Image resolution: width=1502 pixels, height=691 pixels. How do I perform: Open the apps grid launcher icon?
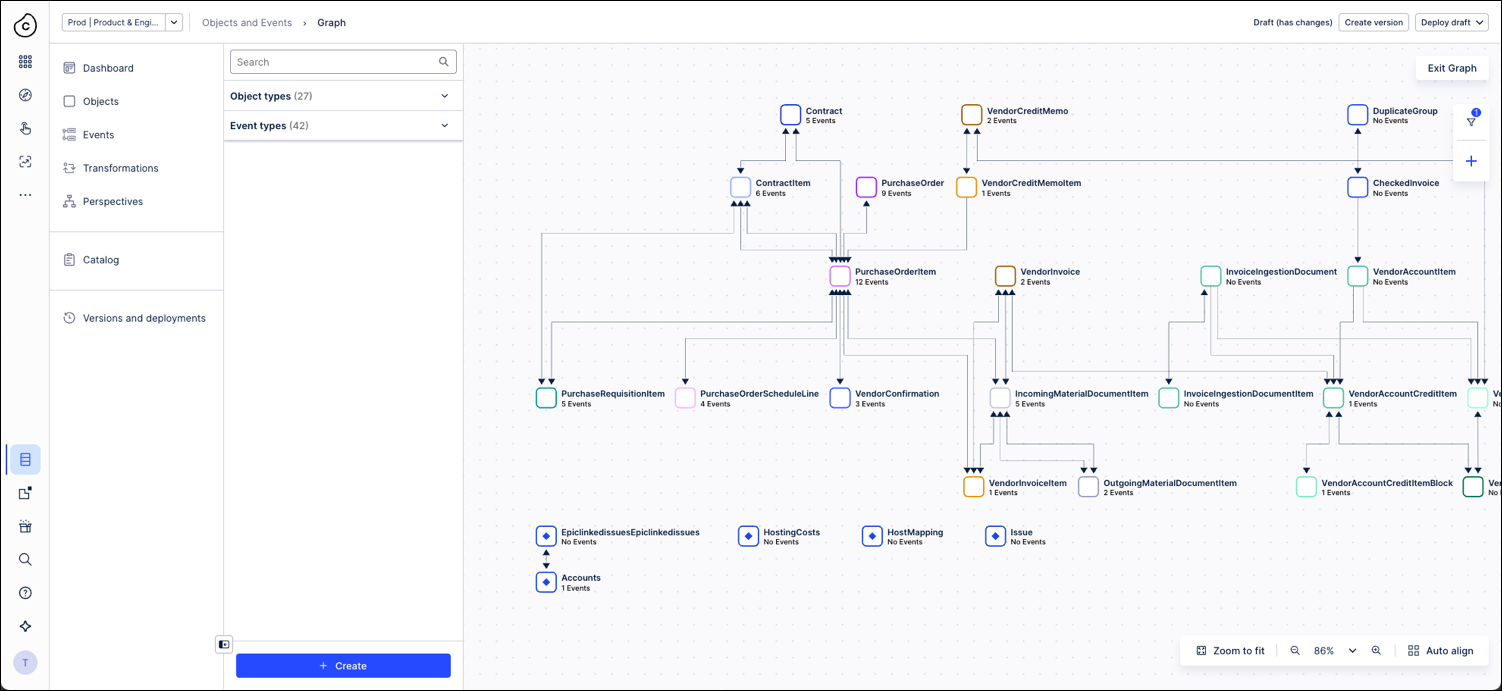(25, 62)
